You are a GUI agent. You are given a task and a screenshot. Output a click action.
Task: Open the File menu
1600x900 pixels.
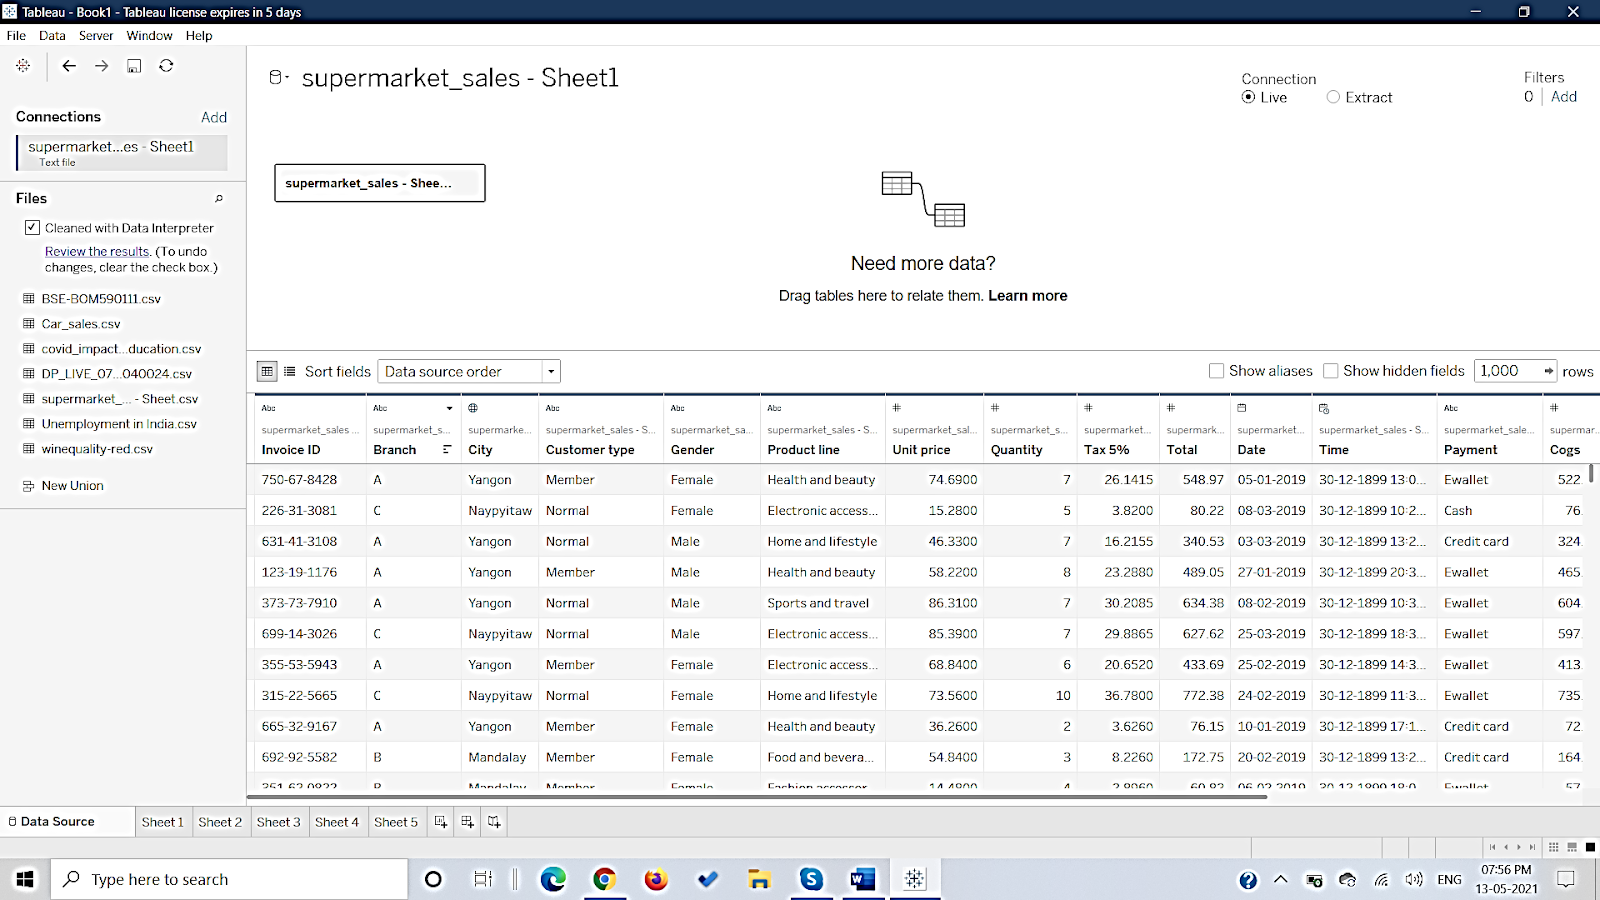[x=16, y=35]
